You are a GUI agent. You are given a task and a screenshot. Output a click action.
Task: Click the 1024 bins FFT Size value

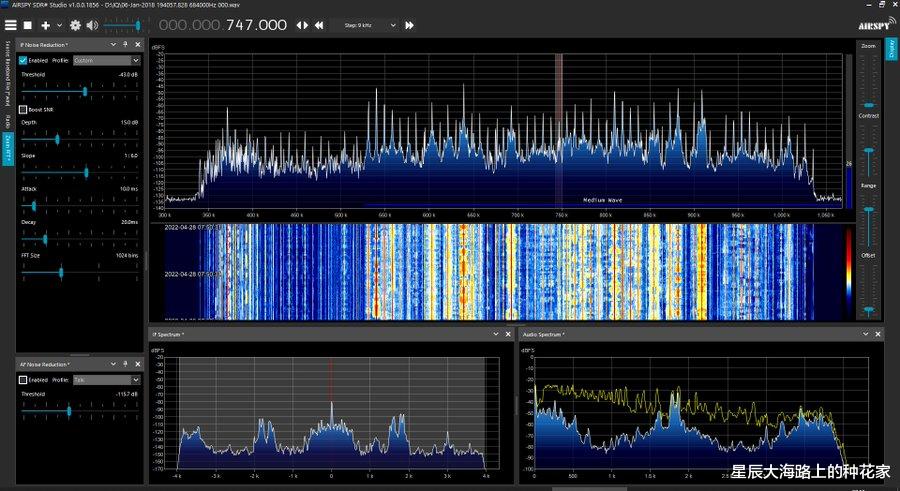[x=127, y=256]
